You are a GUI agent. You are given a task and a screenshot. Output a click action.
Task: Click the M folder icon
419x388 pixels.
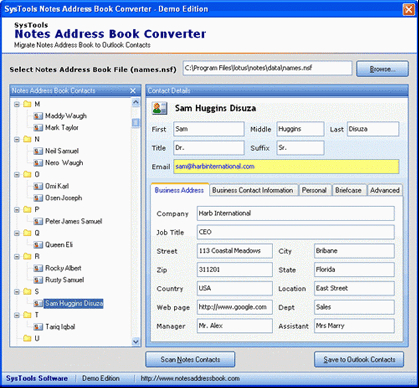tap(27, 104)
